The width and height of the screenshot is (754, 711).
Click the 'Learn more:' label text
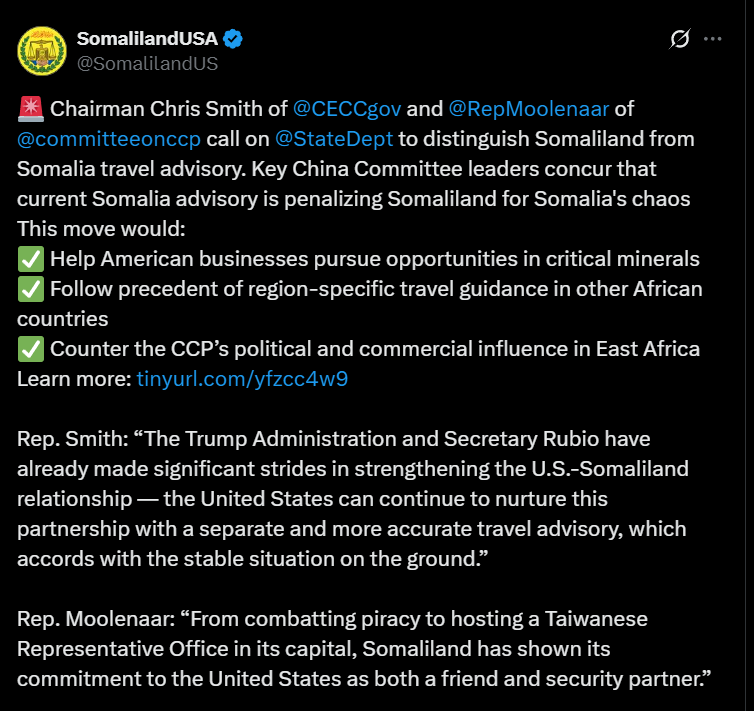tap(74, 379)
